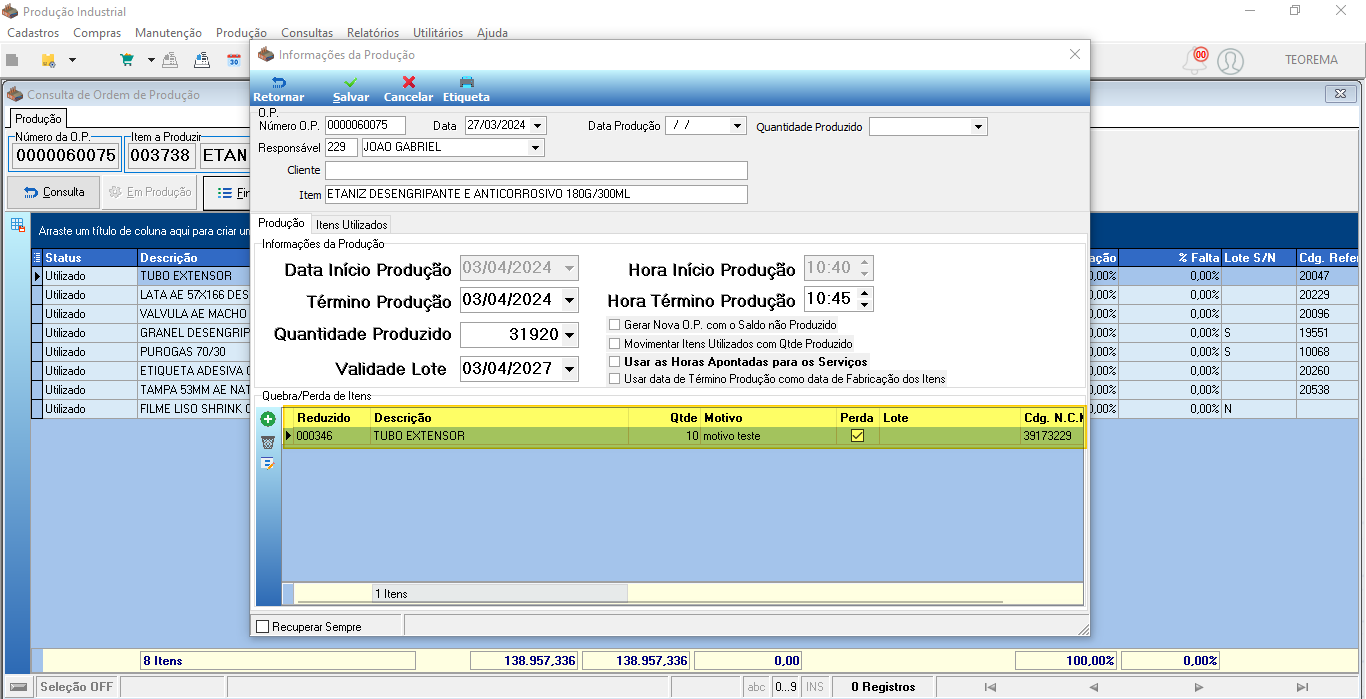Click the Retornar toolbar icon

pos(279,83)
